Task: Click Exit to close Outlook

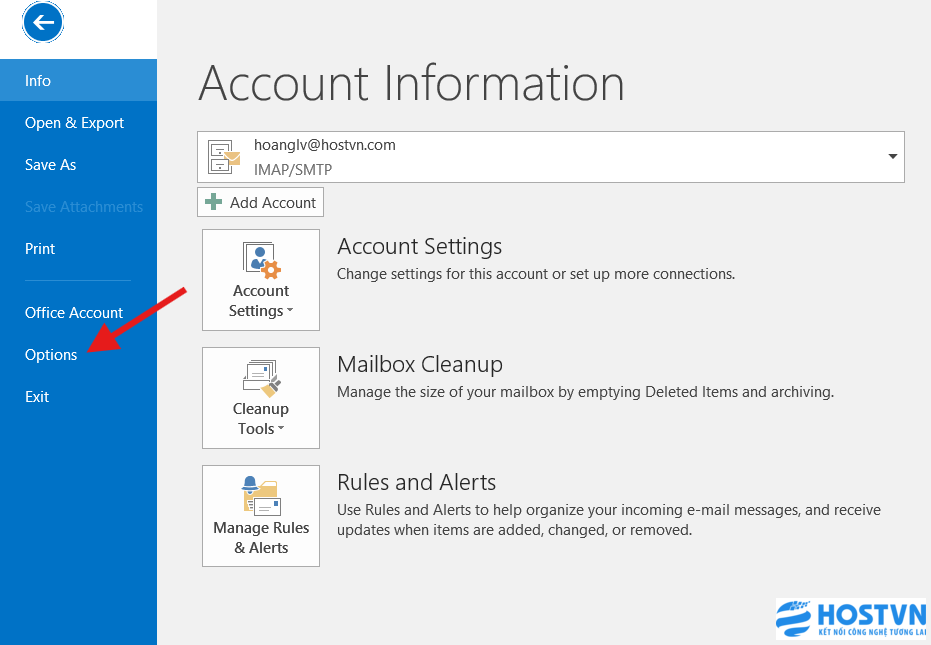Action: [x=37, y=397]
